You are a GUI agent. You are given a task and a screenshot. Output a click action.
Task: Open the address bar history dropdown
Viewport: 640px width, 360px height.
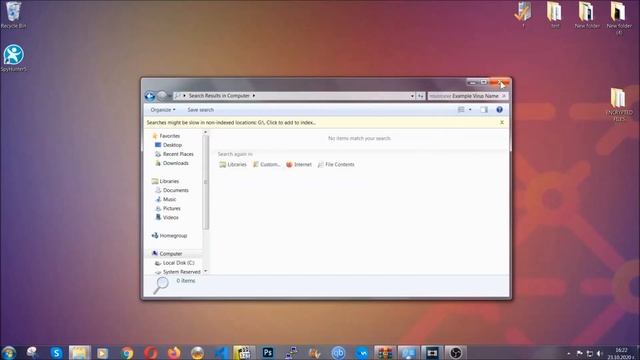(x=412, y=96)
